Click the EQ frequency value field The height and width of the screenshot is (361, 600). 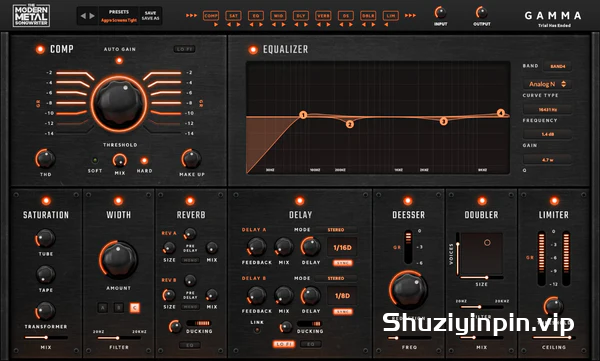(x=547, y=109)
